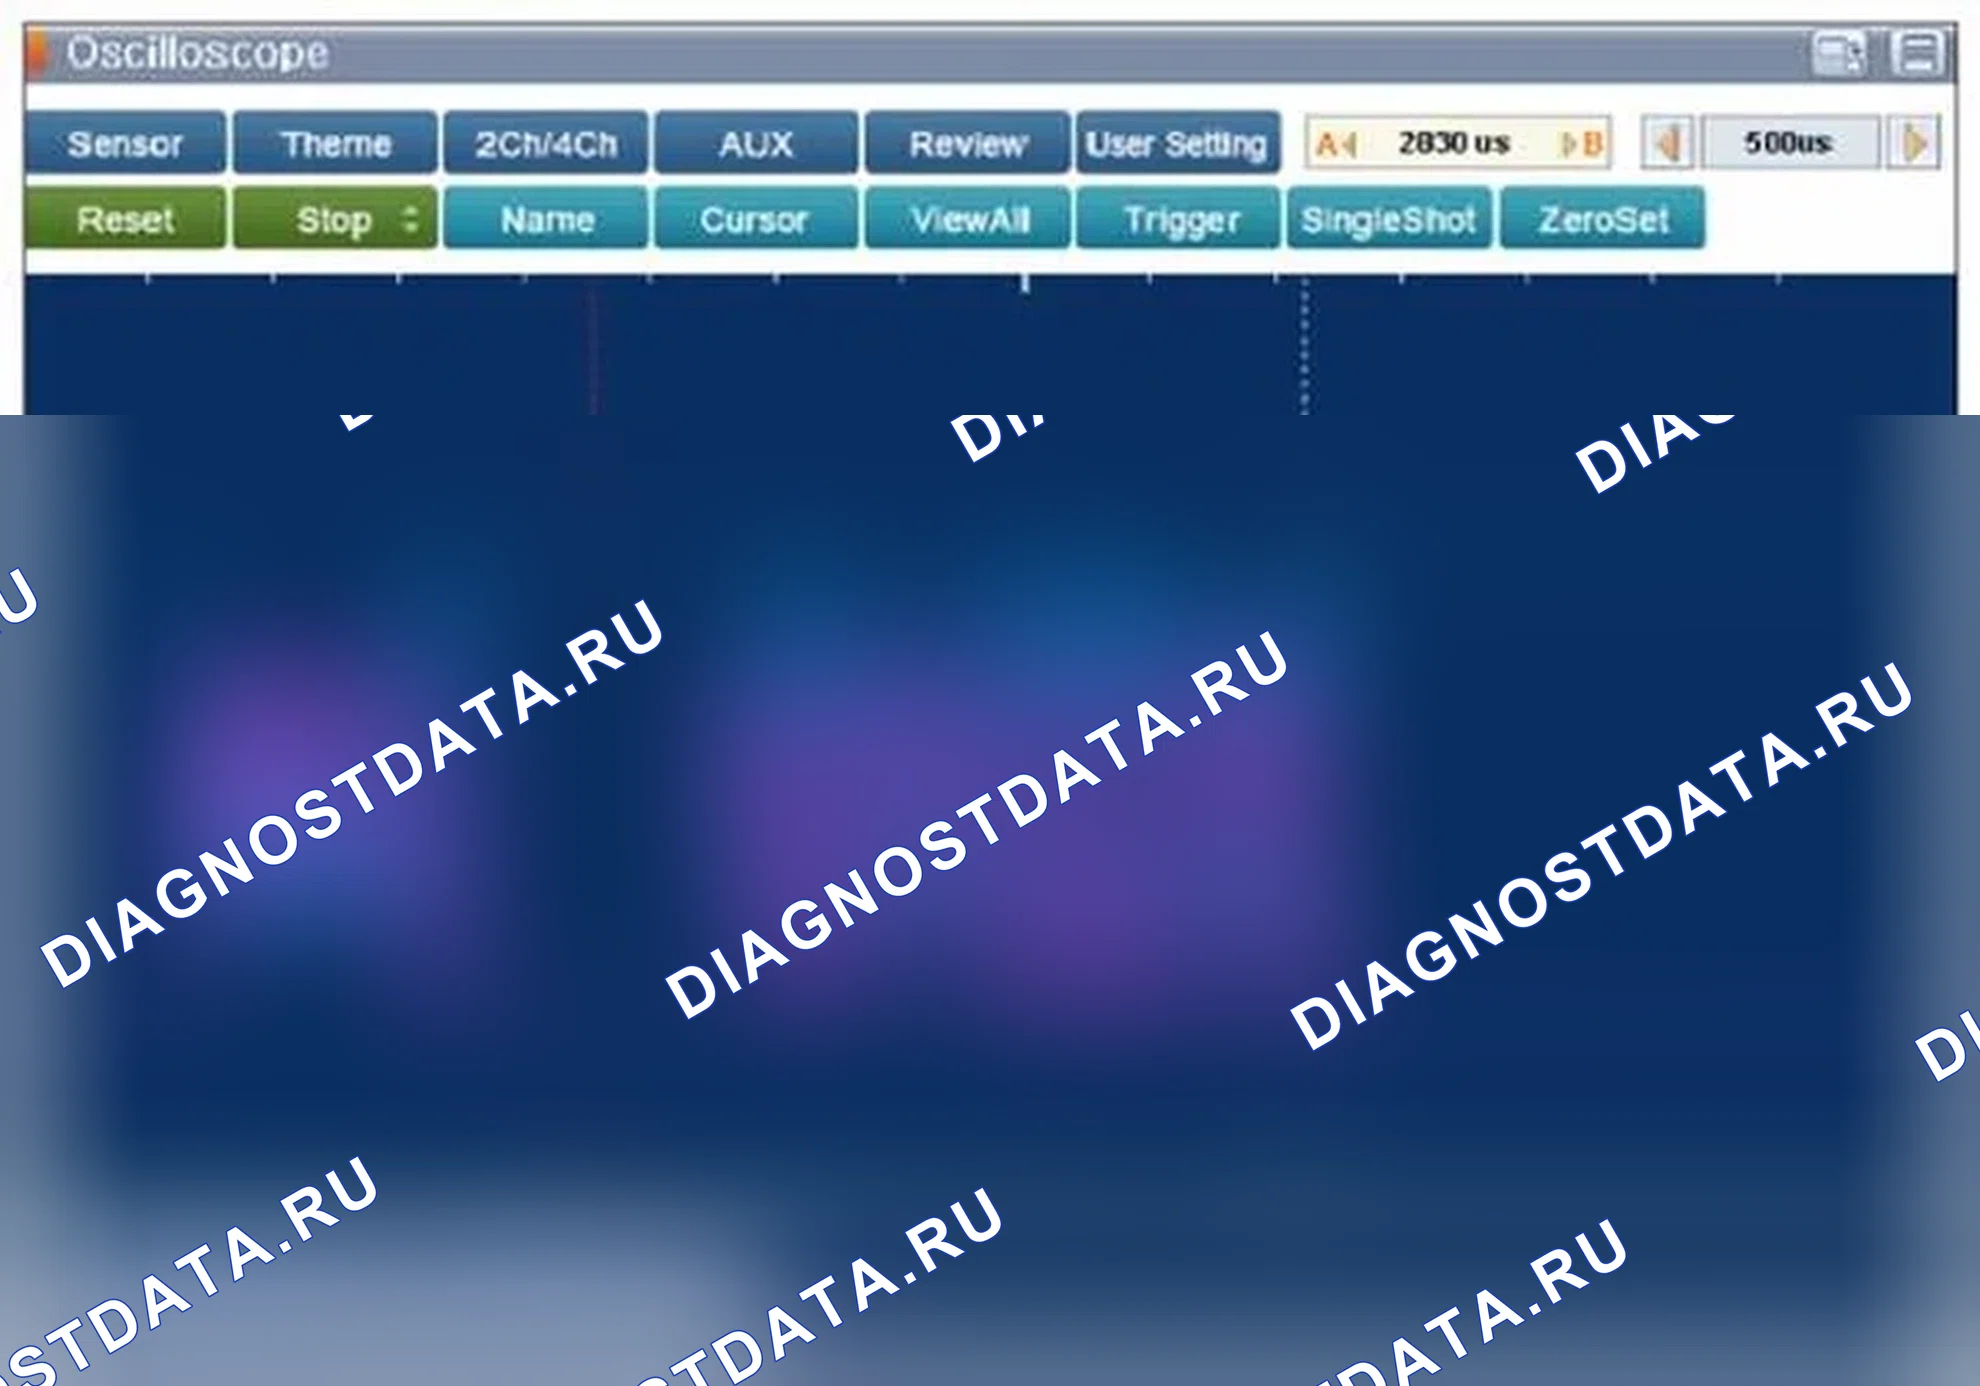The height and width of the screenshot is (1386, 1980).
Task: Click the 2830 us cursor time field
Action: point(1456,143)
